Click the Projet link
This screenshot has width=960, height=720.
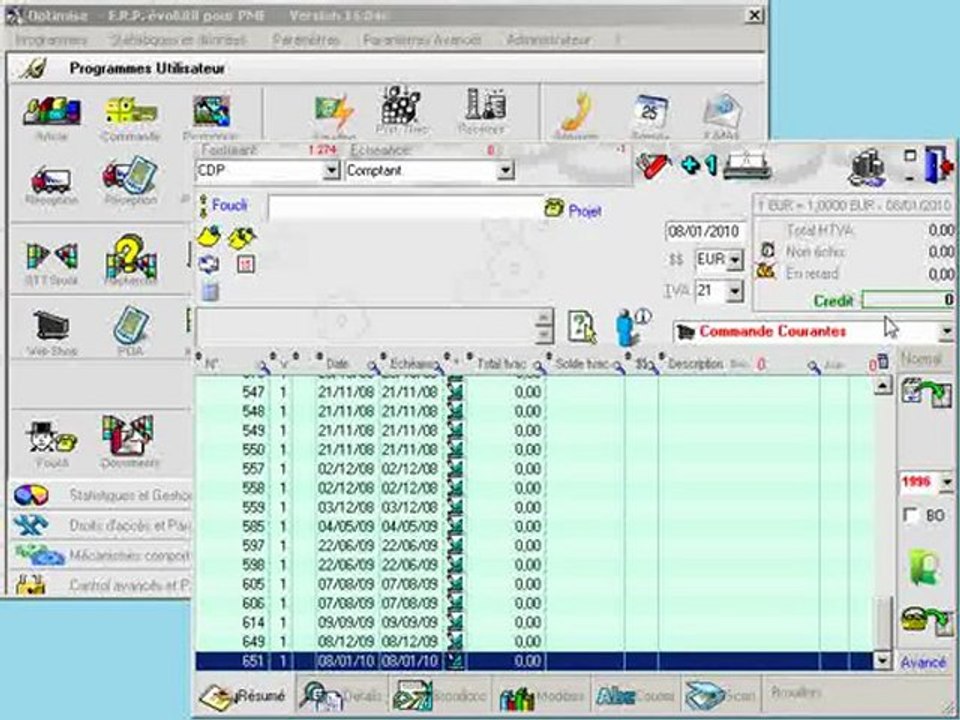click(585, 211)
